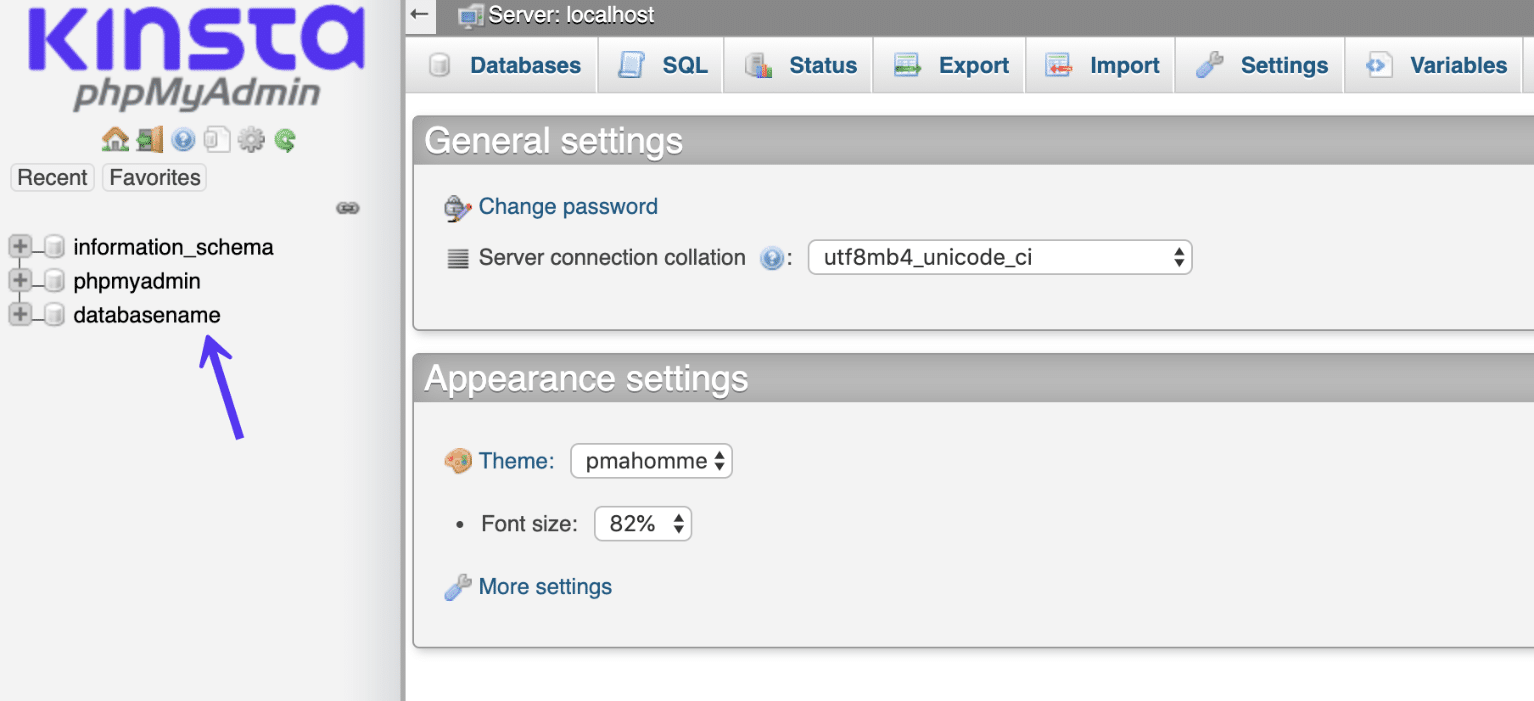Screen dimensions: 1534x701
Task: Click the back arrow above the navigation panel
Action: (x=418, y=15)
